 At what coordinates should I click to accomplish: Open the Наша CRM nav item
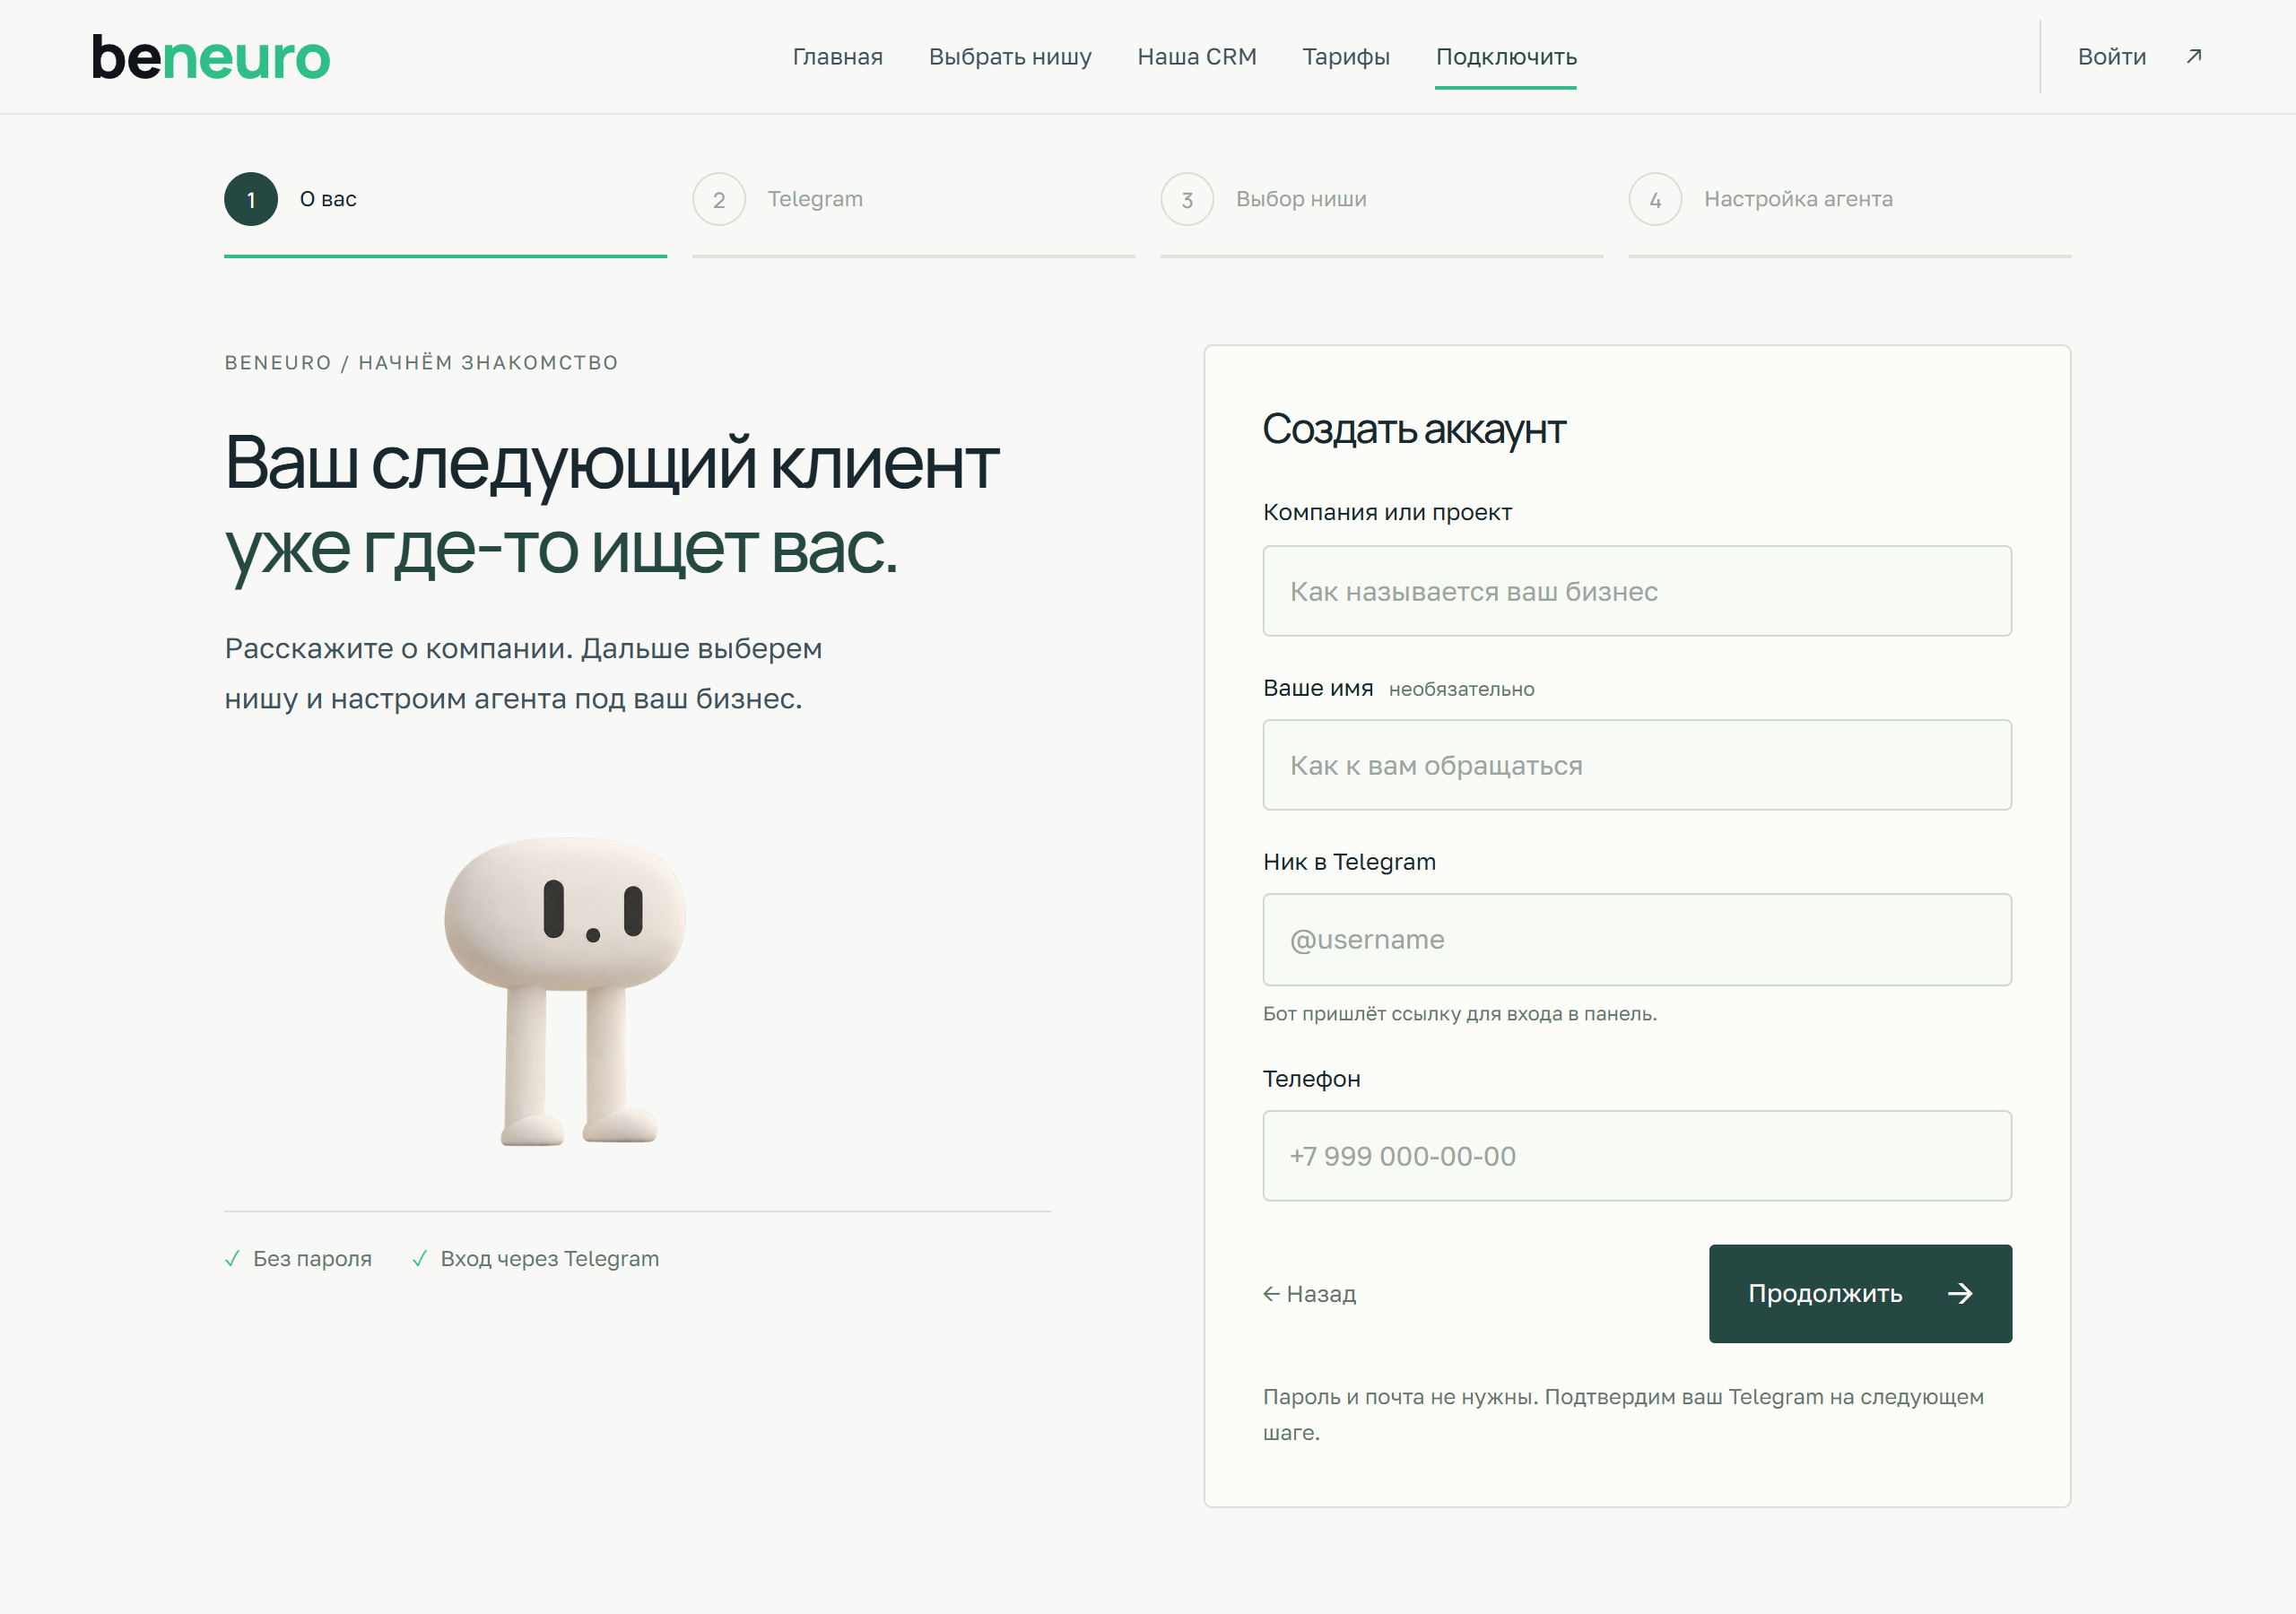point(1197,57)
